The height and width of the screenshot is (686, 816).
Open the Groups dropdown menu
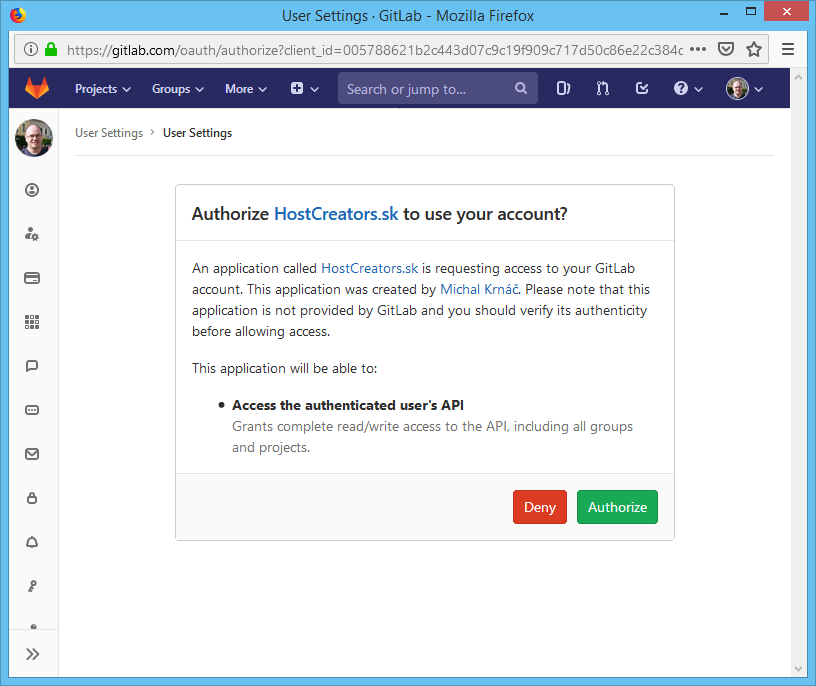click(x=177, y=89)
